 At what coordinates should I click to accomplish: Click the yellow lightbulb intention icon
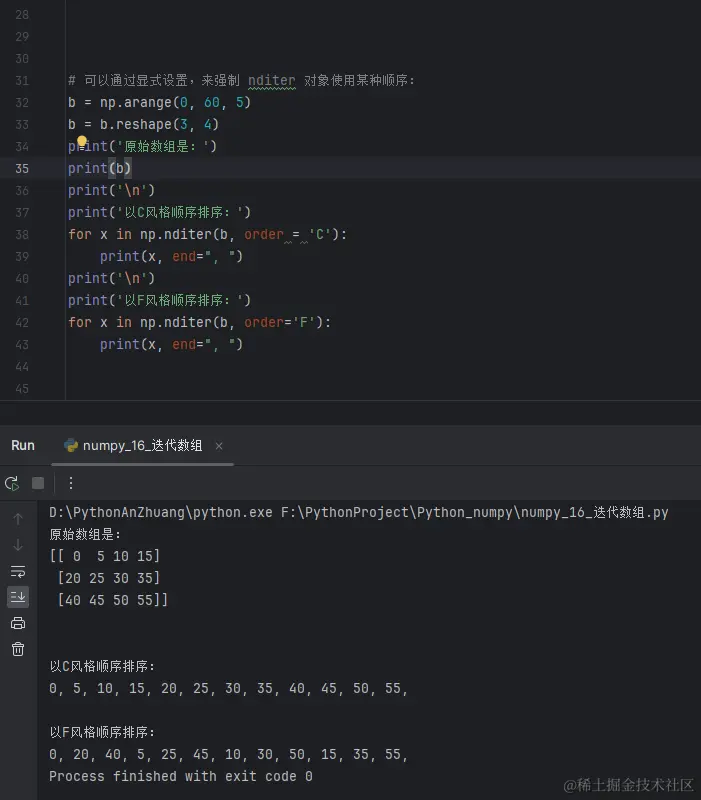[82, 144]
